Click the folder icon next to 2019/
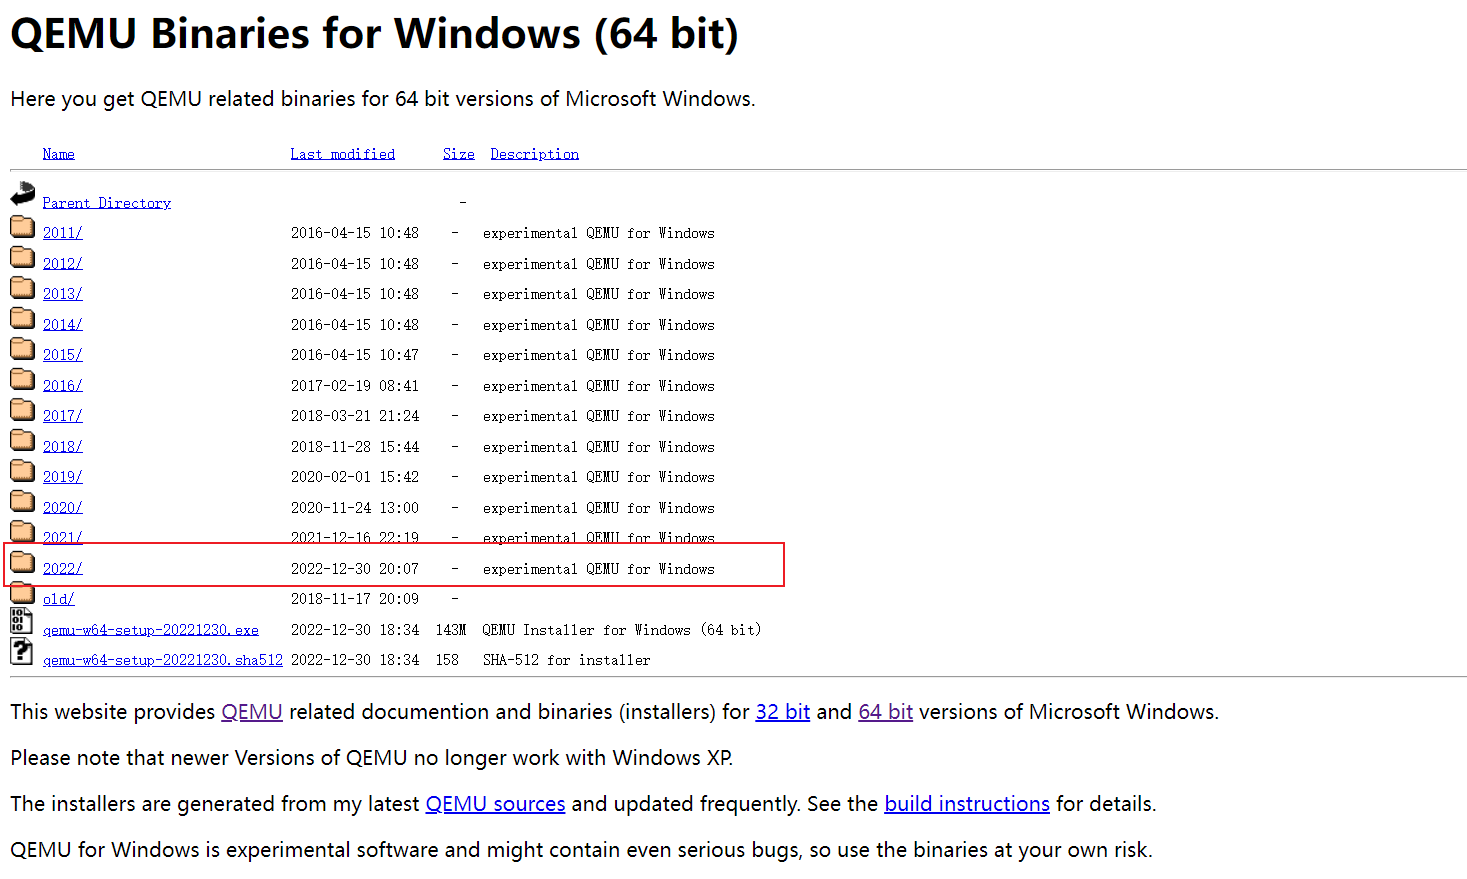 23,470
